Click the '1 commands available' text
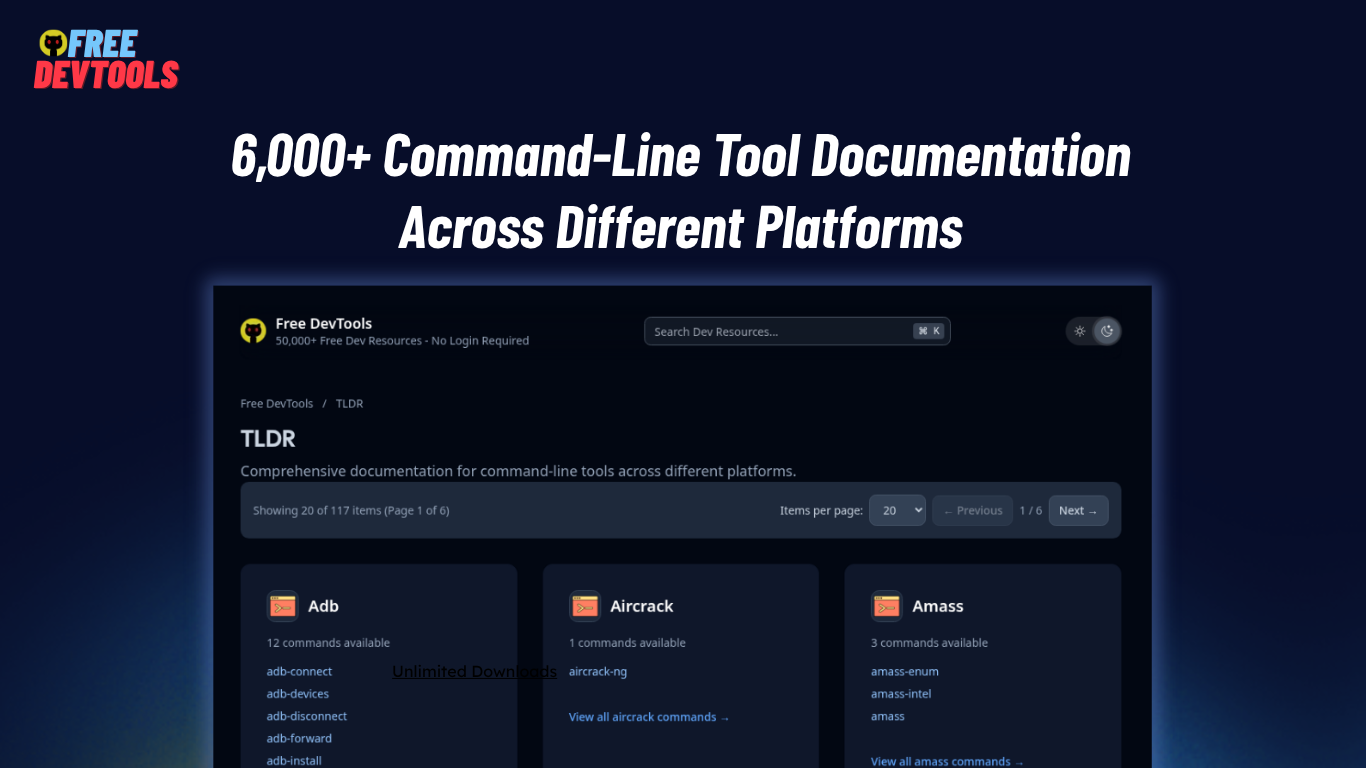 point(627,643)
